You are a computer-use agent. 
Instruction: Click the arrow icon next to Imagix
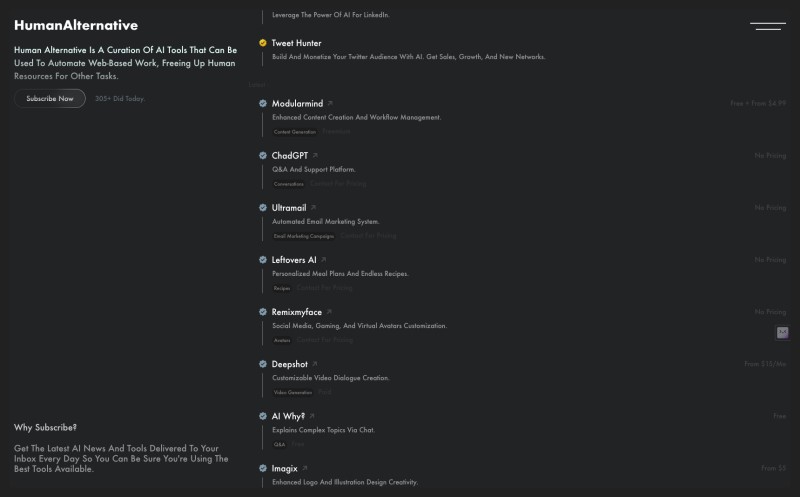[x=305, y=468]
